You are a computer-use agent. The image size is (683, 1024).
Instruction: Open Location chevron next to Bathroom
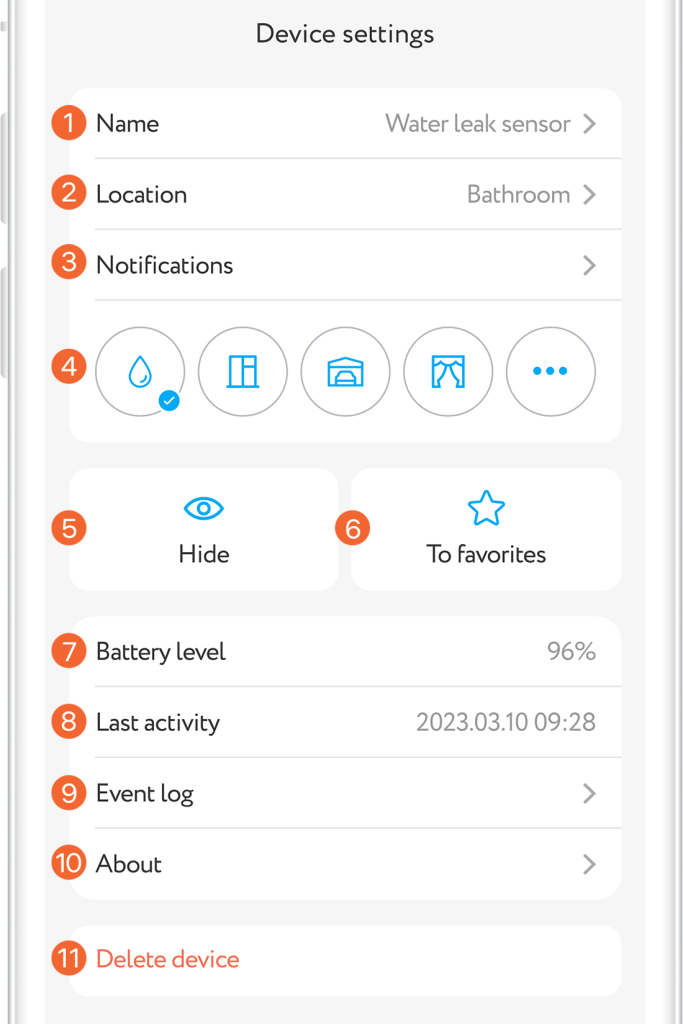tap(590, 195)
